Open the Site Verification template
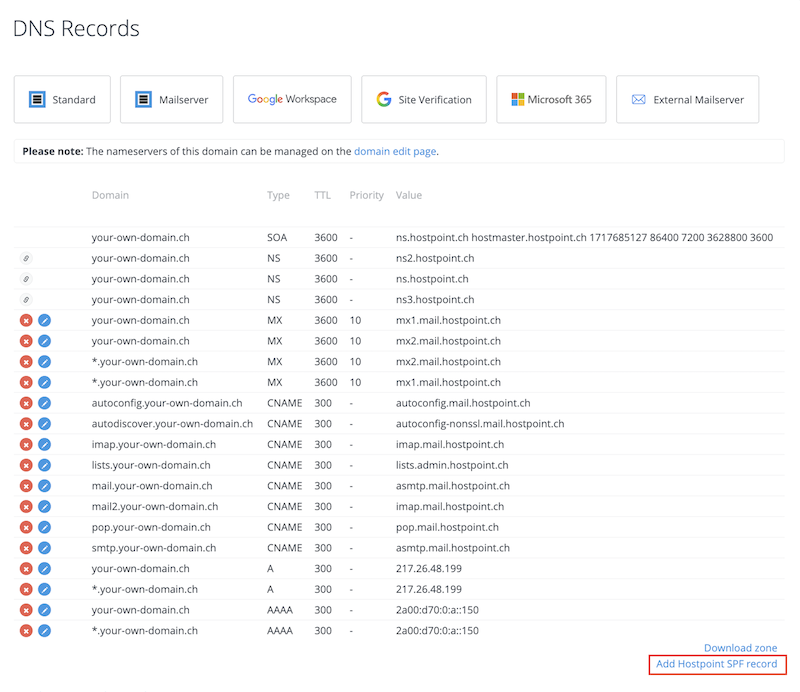 click(424, 100)
